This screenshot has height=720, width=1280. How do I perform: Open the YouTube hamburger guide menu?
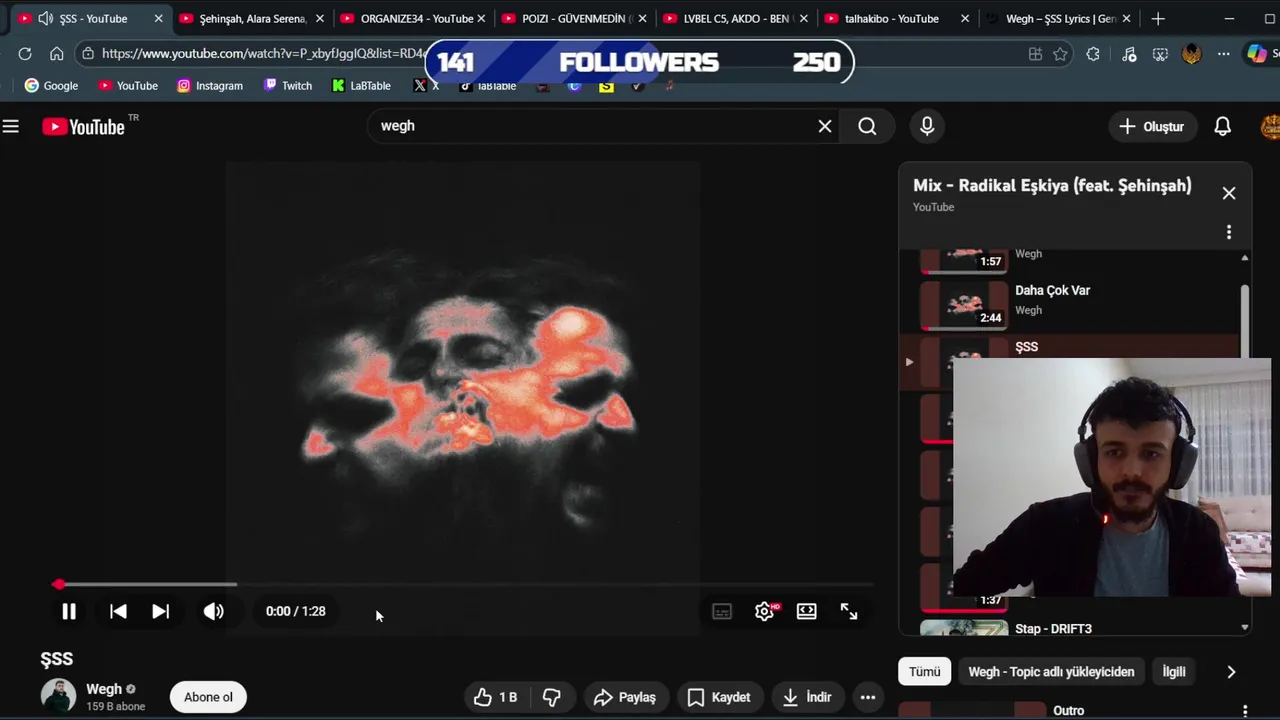click(11, 126)
